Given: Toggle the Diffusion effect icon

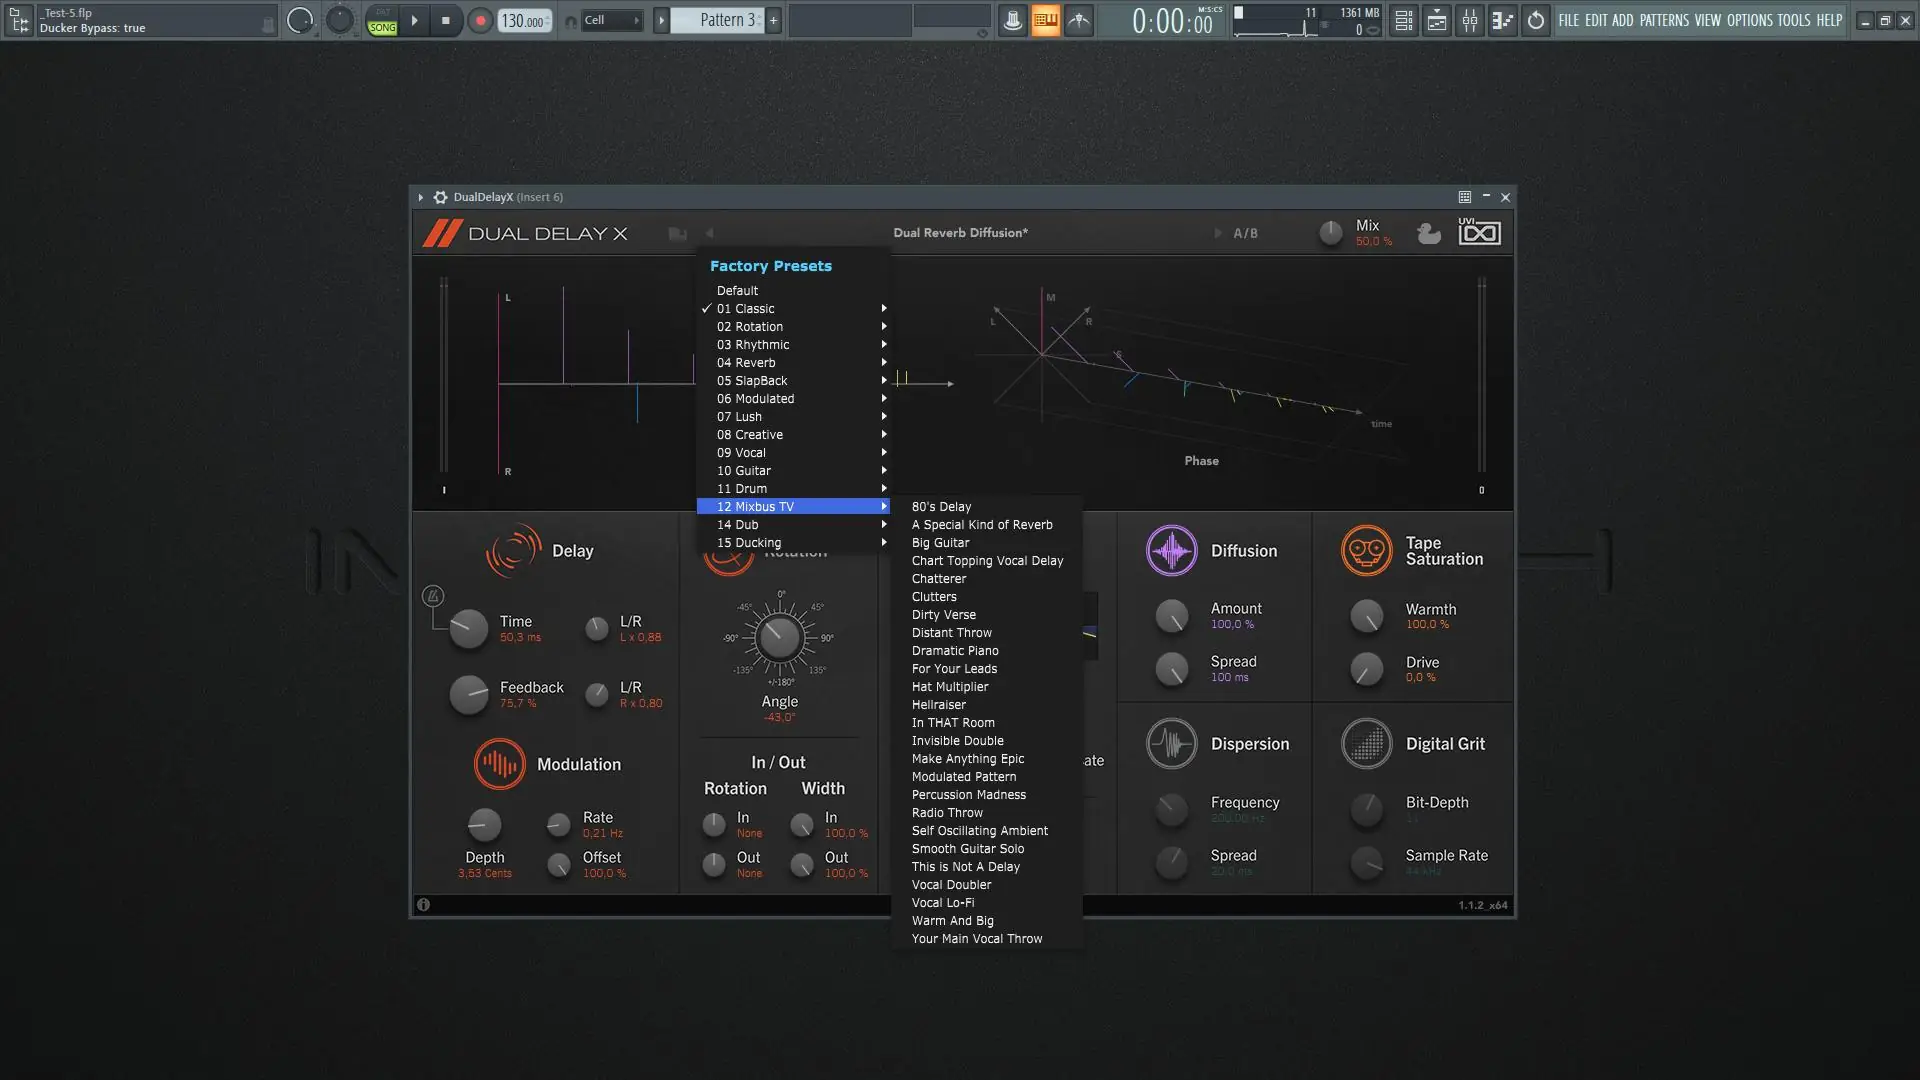Looking at the screenshot, I should 1171,551.
